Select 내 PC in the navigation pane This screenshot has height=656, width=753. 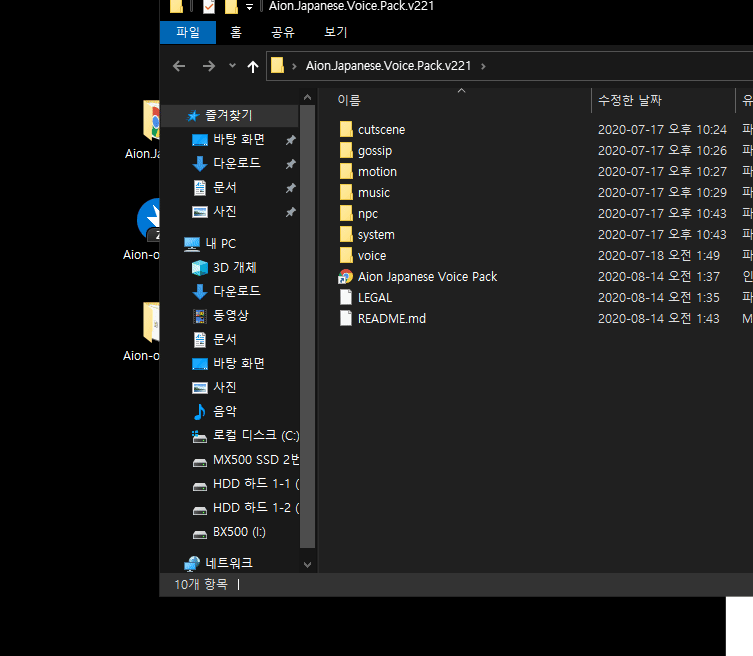220,243
